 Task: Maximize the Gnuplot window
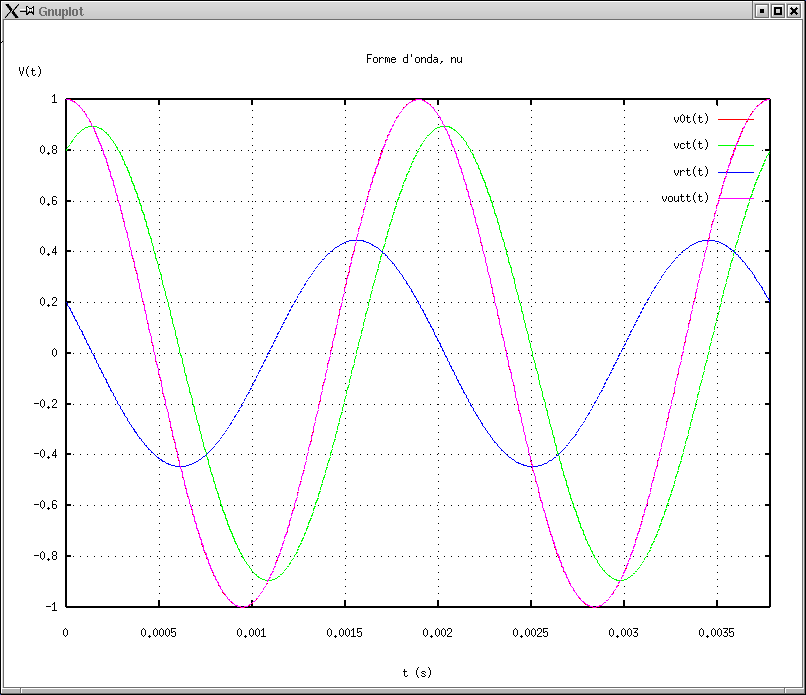pos(777,10)
